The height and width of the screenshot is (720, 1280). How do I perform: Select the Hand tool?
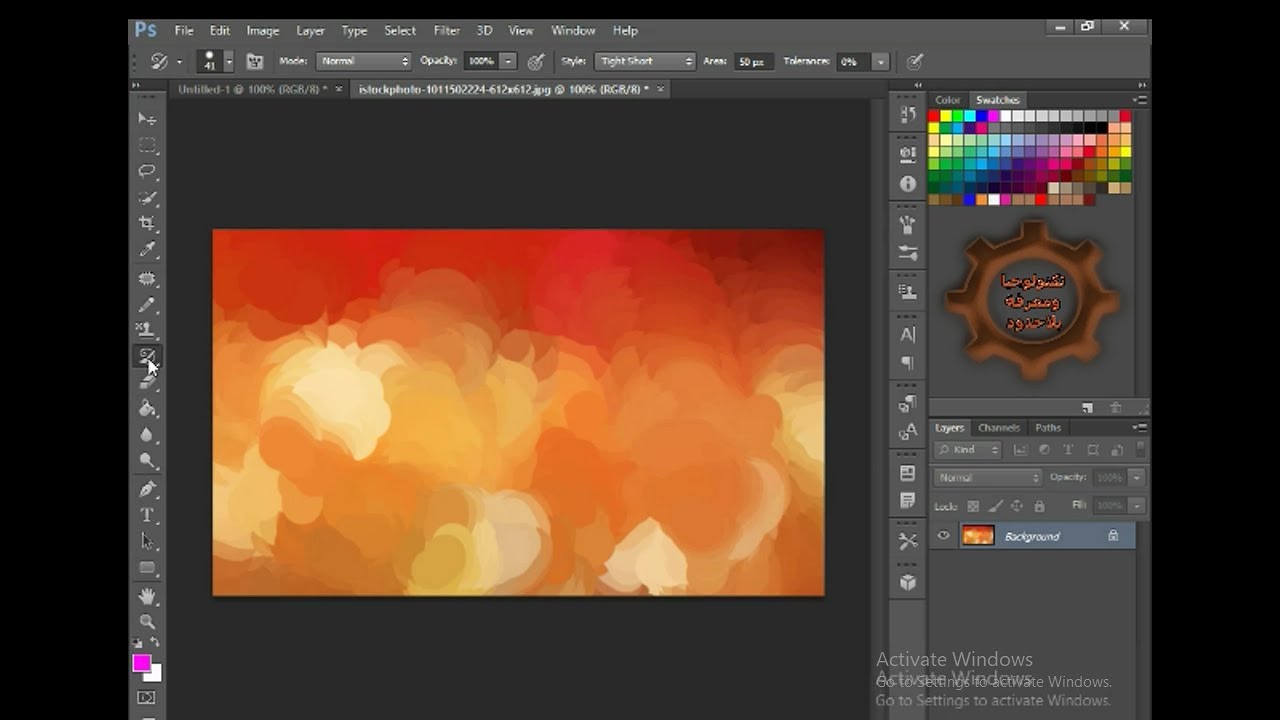click(x=147, y=596)
